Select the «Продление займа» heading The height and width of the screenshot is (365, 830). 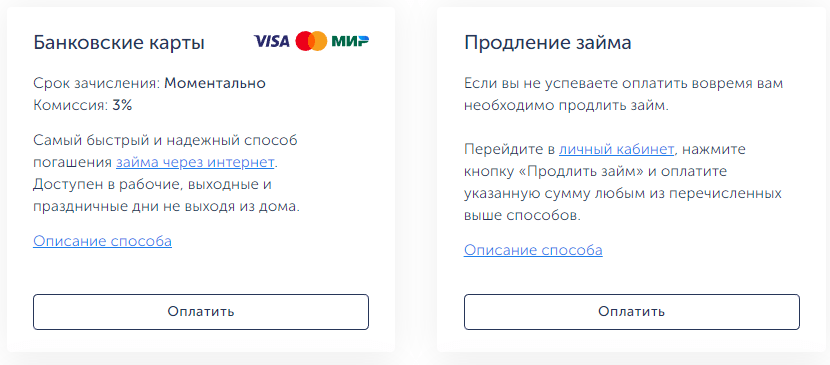coord(548,43)
